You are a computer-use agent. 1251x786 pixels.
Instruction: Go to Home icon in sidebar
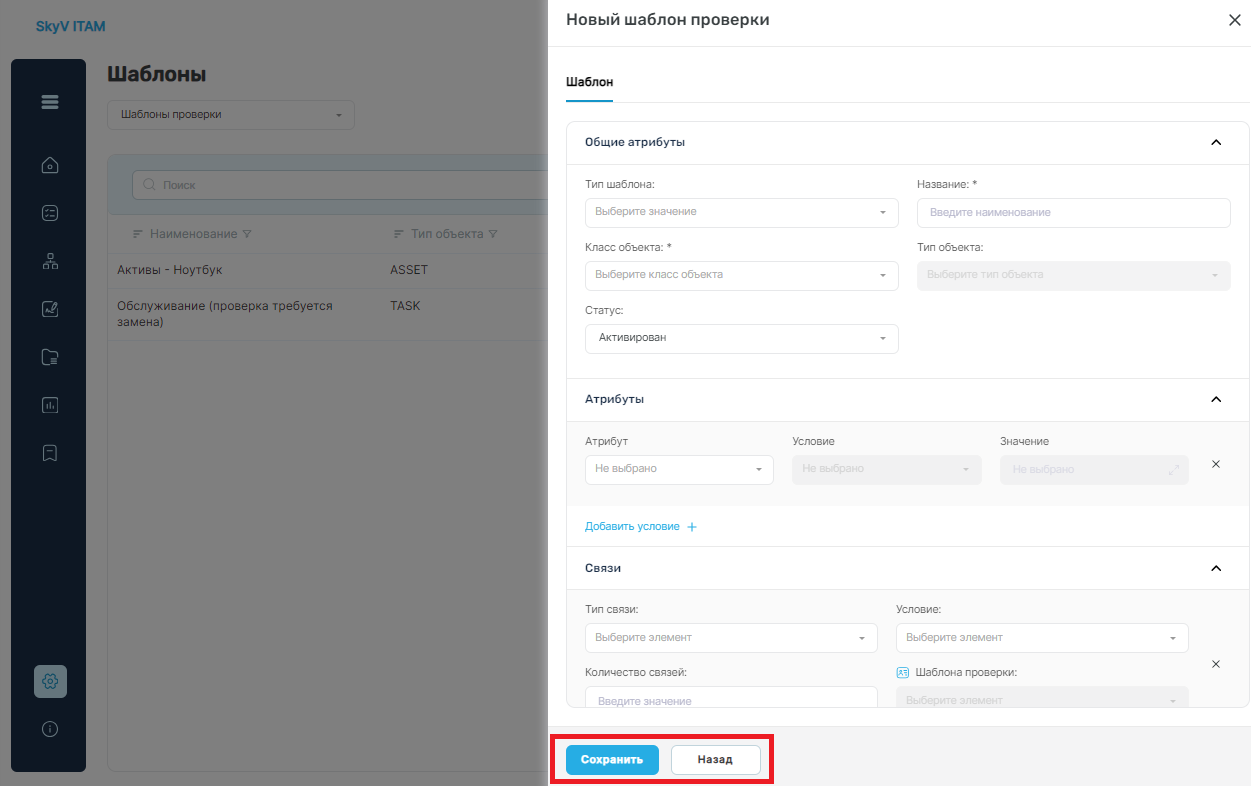pos(50,165)
